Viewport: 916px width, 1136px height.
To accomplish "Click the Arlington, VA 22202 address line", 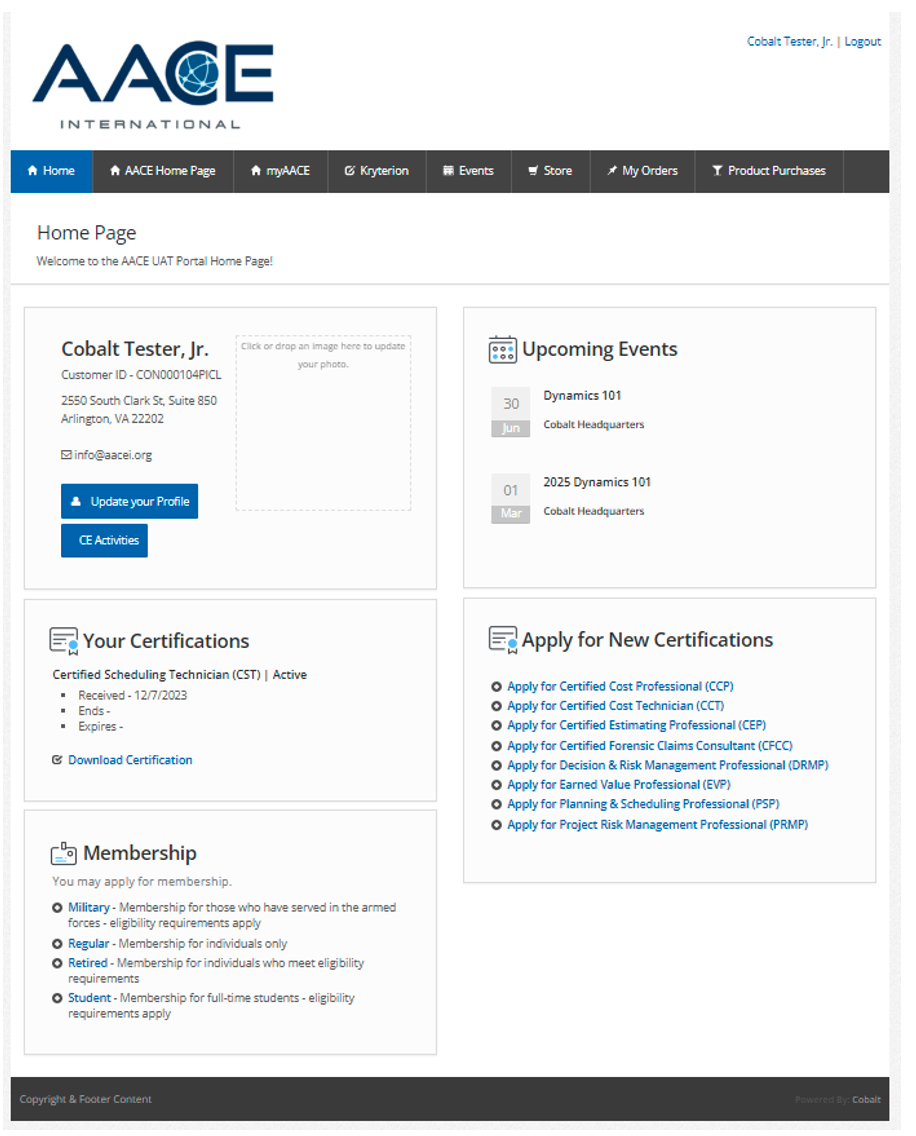I will (x=112, y=419).
